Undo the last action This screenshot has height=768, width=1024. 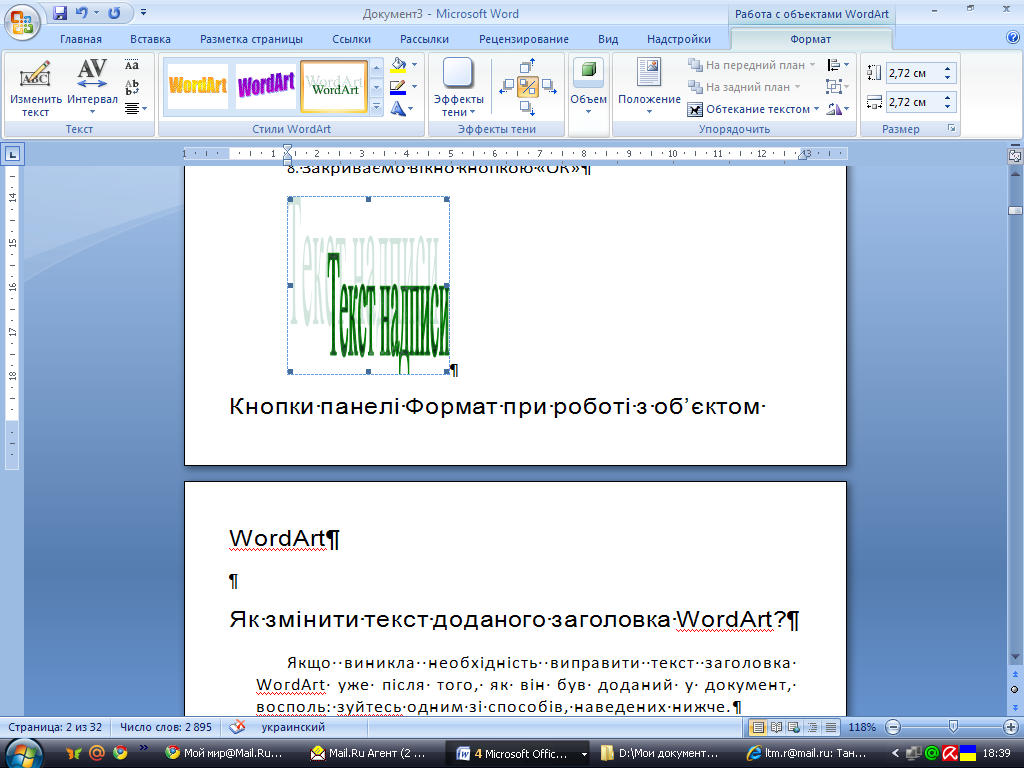(x=81, y=13)
